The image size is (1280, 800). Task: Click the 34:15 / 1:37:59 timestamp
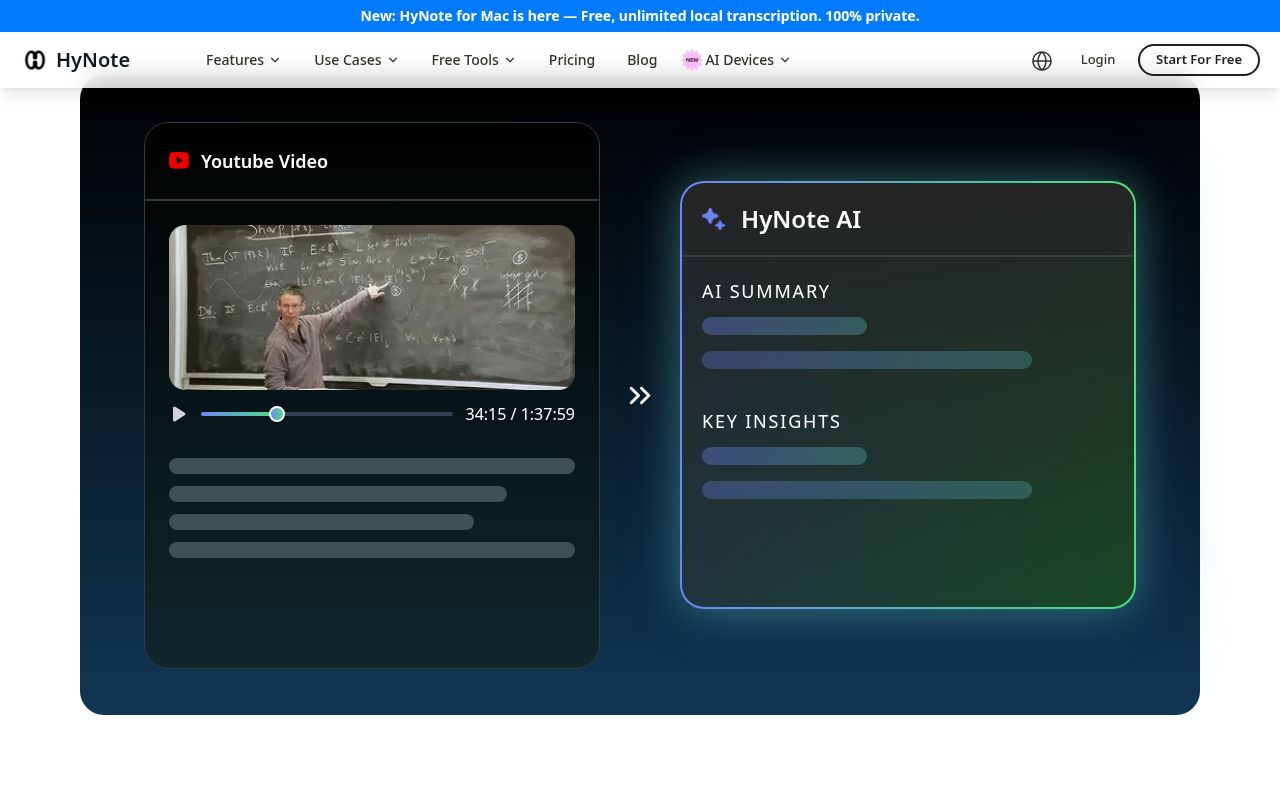click(x=520, y=414)
